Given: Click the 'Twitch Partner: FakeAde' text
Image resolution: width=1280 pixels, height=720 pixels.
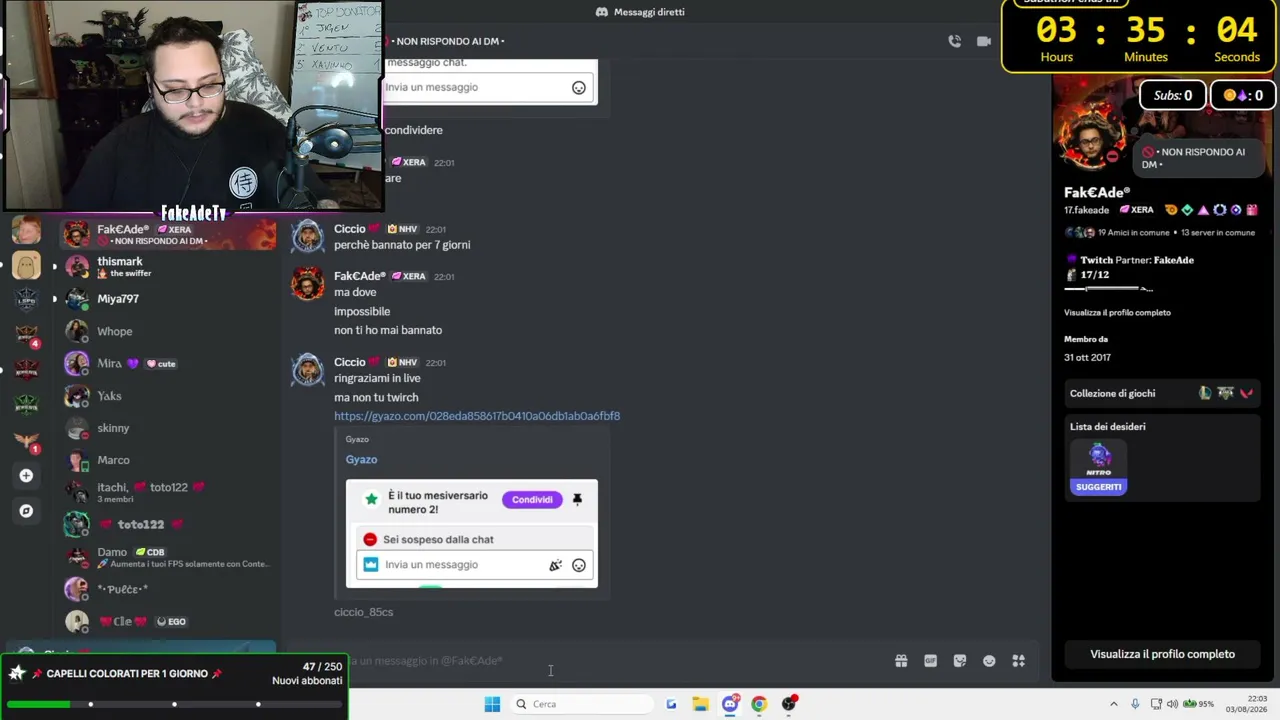Looking at the screenshot, I should point(1137,260).
